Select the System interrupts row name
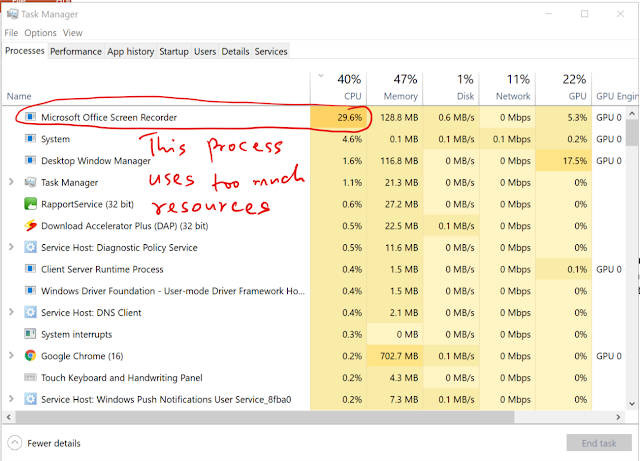The image size is (640, 461). point(76,334)
